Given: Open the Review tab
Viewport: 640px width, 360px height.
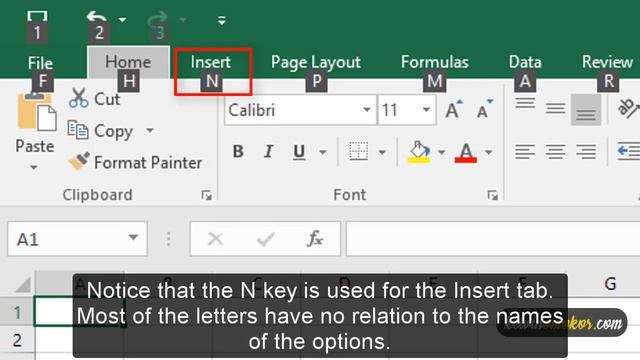Looking at the screenshot, I should (x=607, y=62).
